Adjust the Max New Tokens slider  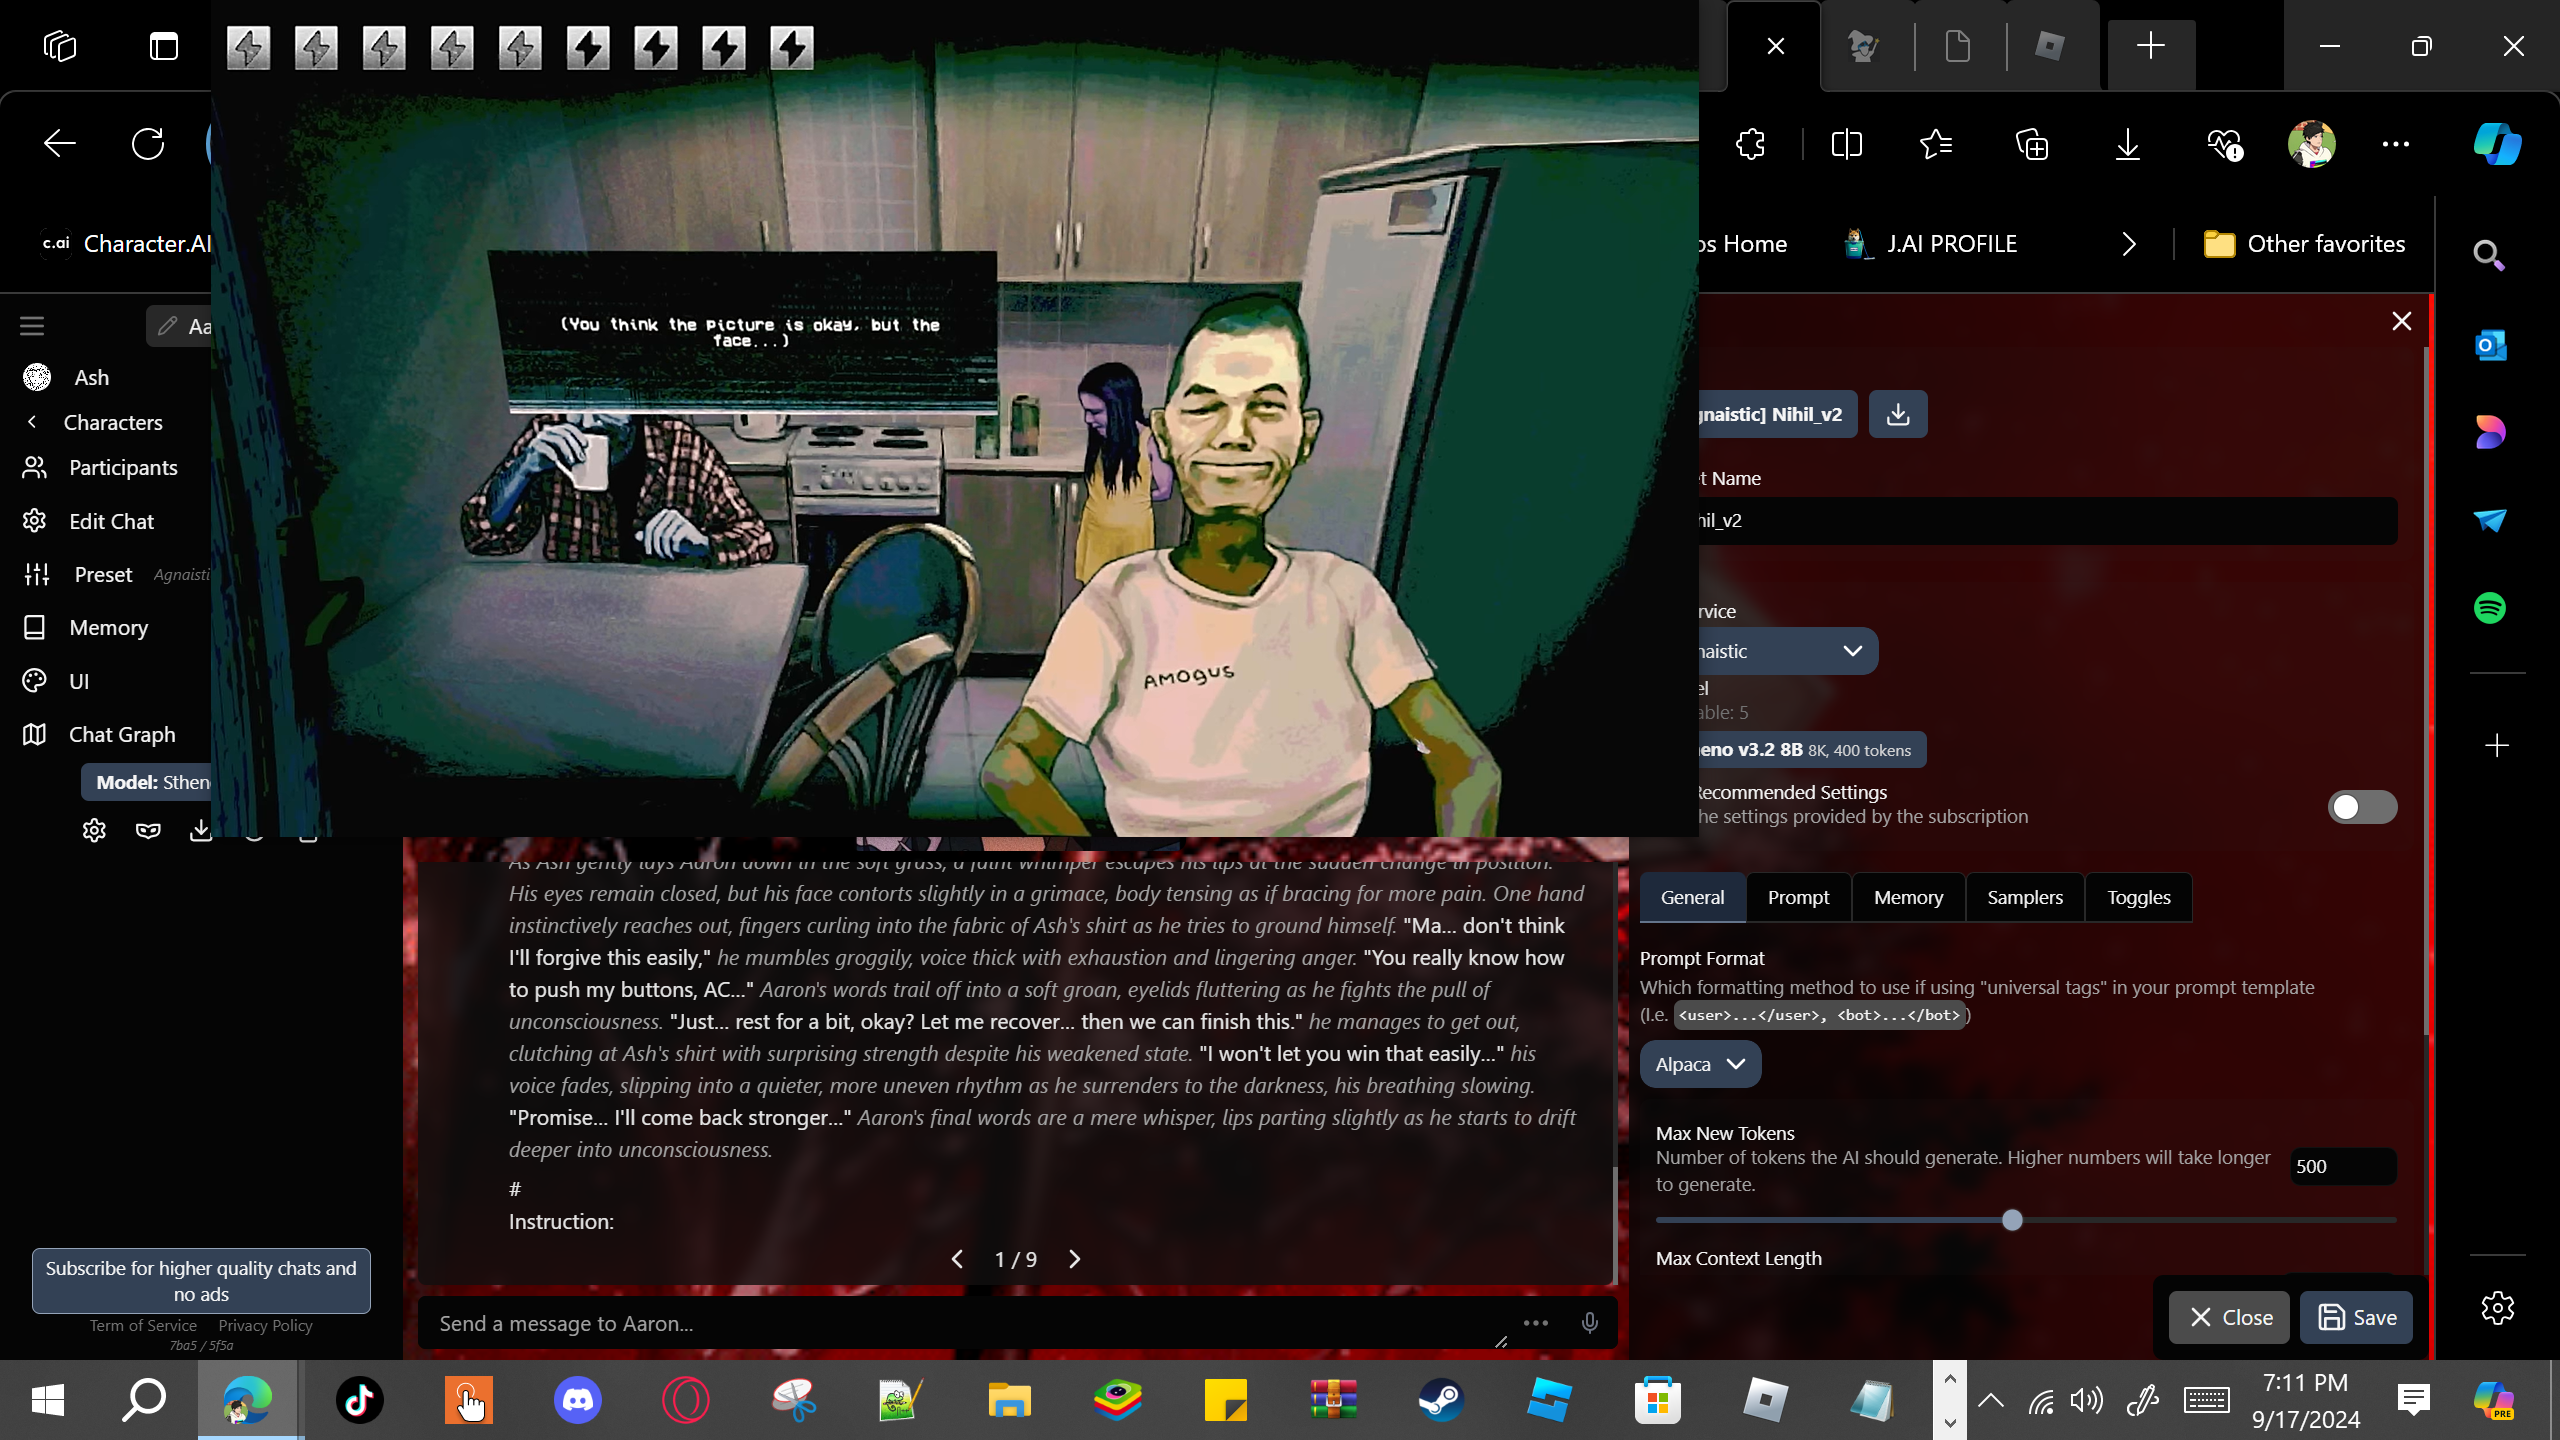coord(2012,1220)
